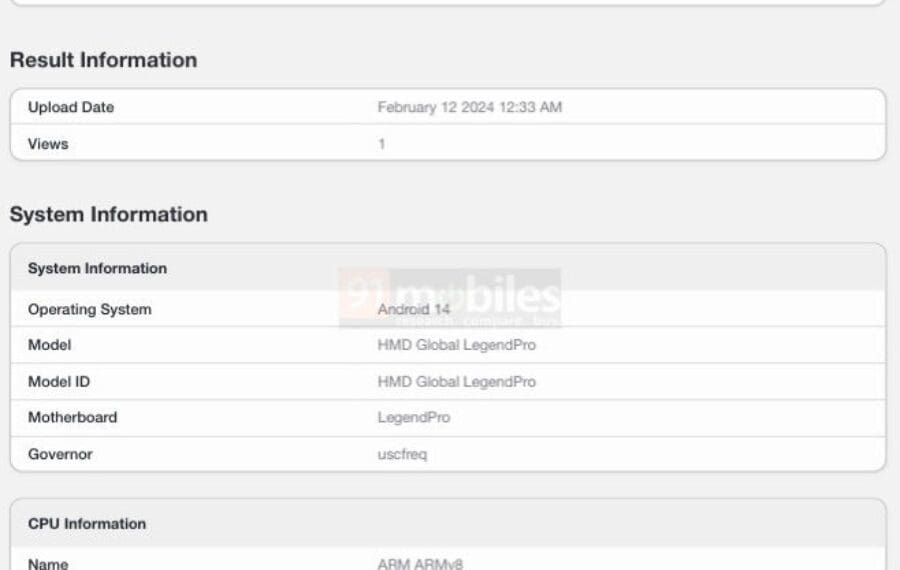Select the Governor label

tap(60, 454)
